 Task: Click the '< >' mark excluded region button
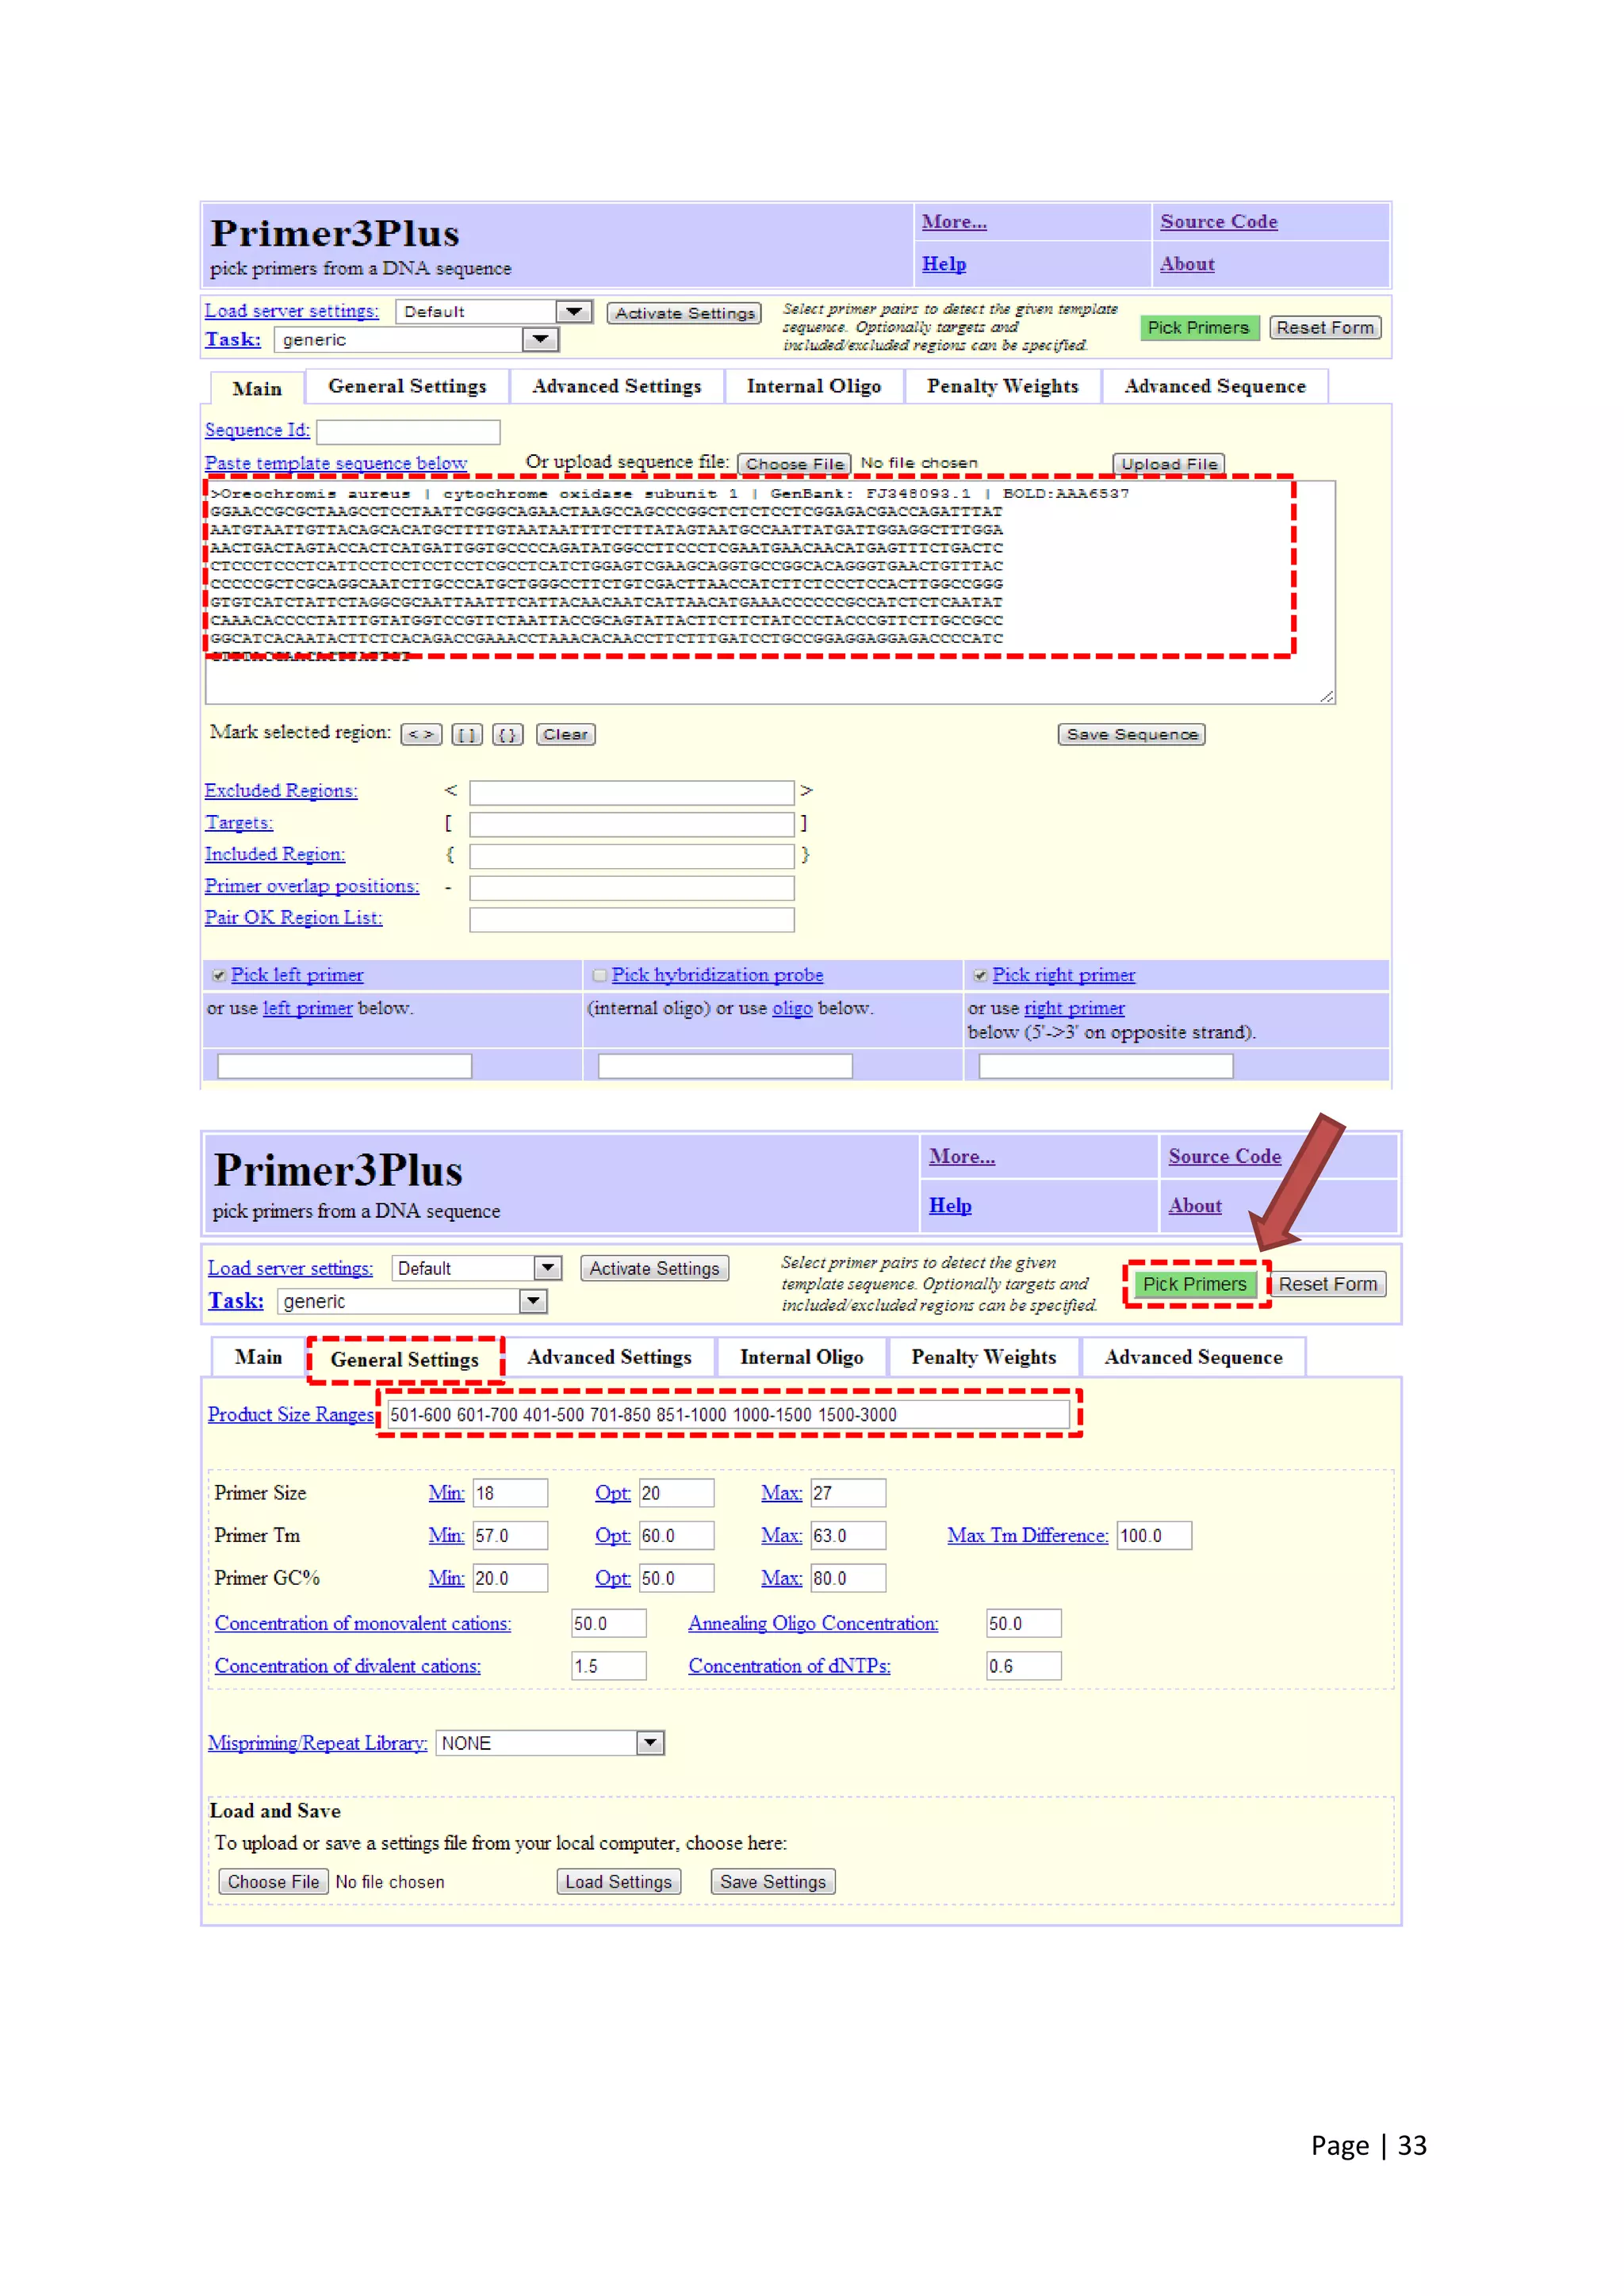click(x=421, y=735)
